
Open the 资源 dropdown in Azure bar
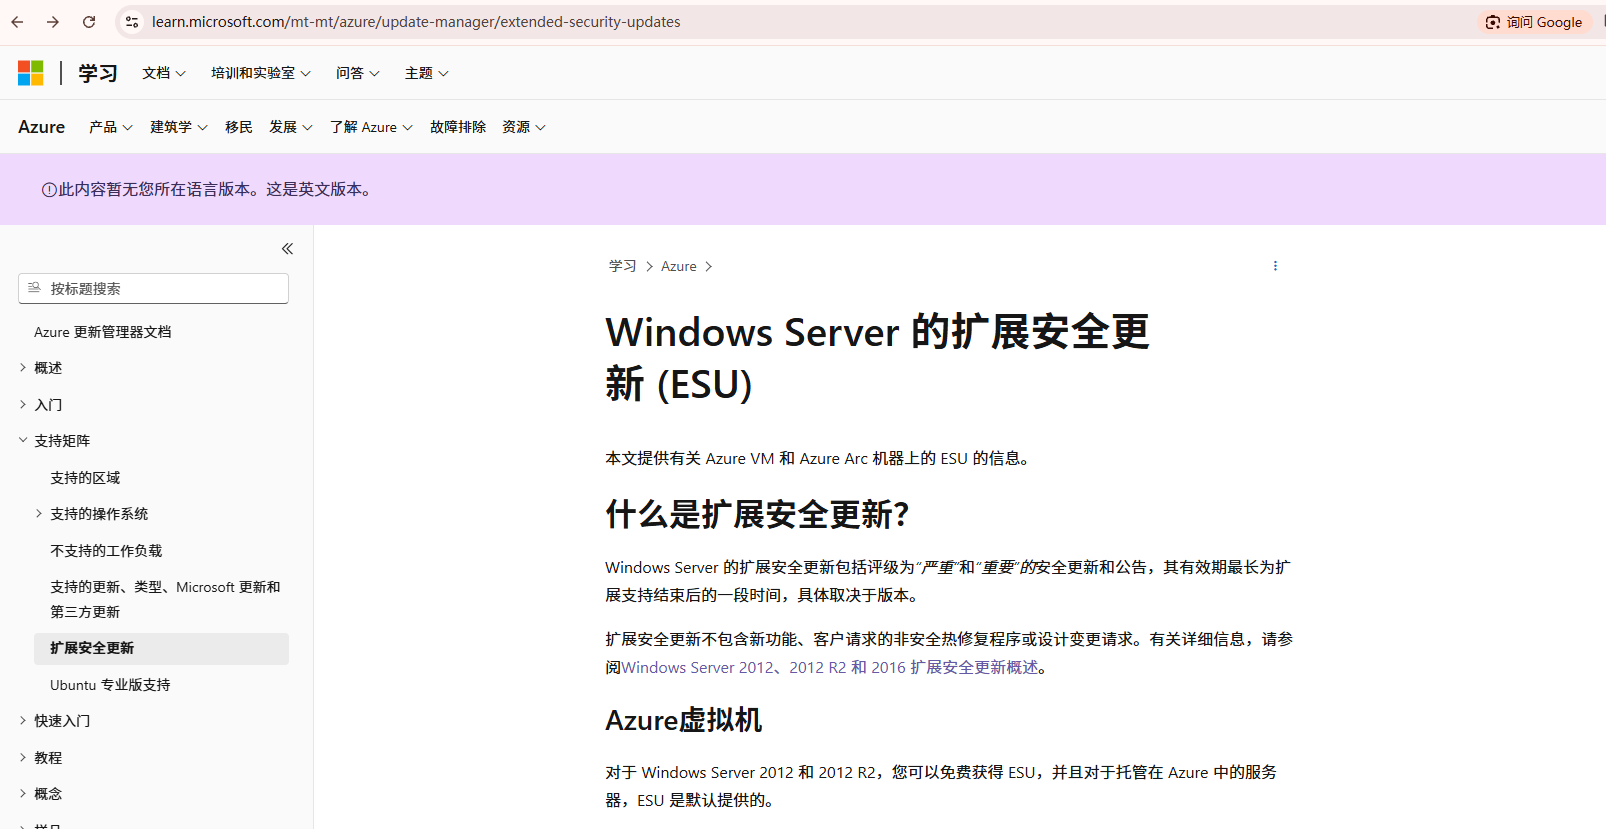tap(524, 127)
